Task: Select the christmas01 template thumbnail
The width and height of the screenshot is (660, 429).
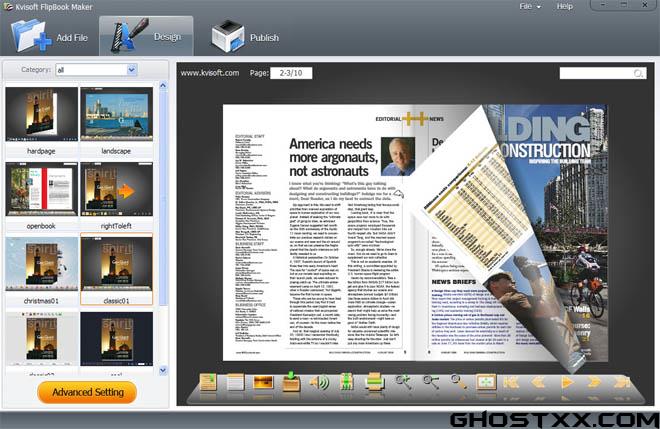Action: 41,264
